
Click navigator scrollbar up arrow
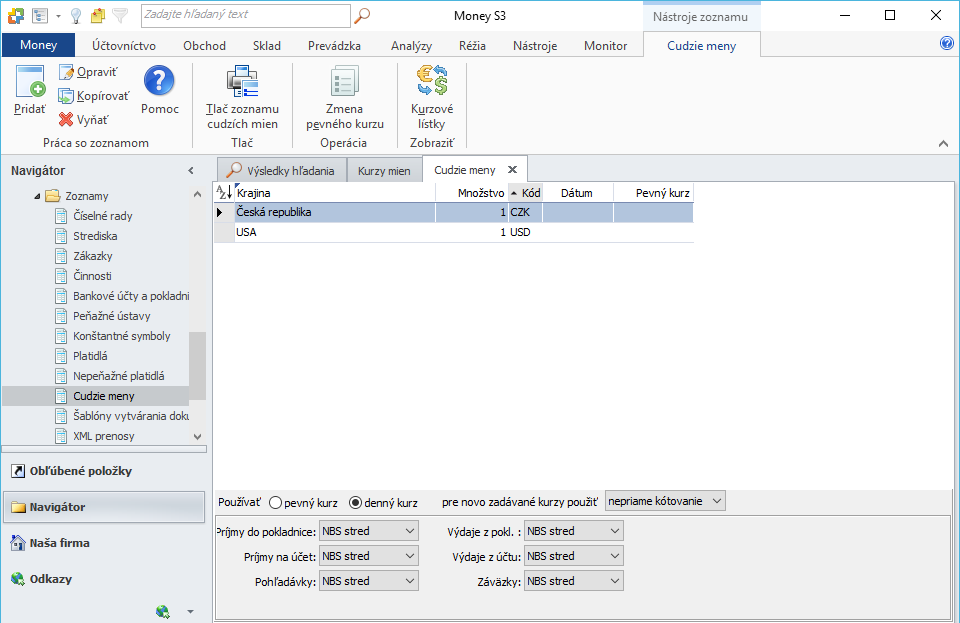(197, 195)
